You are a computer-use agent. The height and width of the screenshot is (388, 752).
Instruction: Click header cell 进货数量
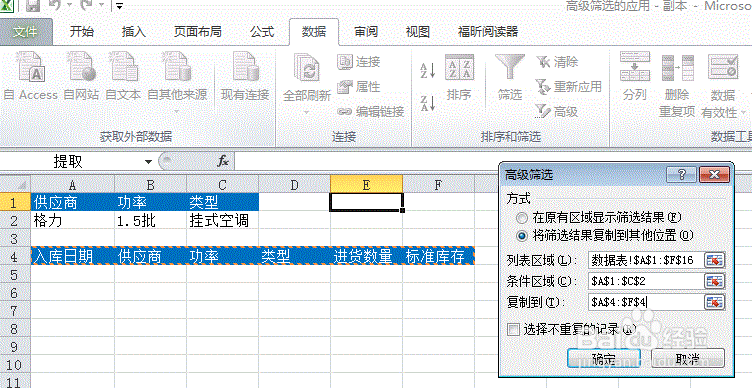click(366, 257)
